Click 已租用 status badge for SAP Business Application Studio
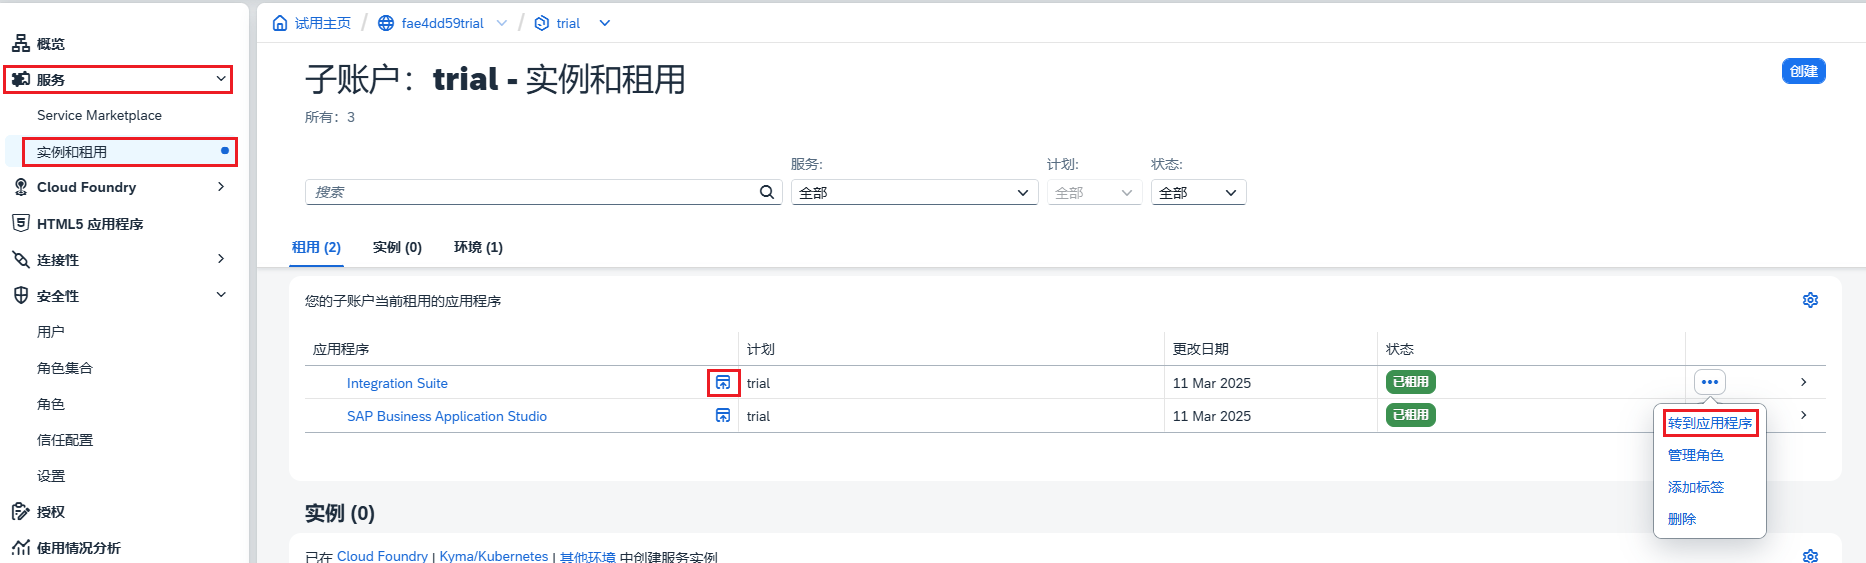1866x563 pixels. pyautogui.click(x=1410, y=415)
